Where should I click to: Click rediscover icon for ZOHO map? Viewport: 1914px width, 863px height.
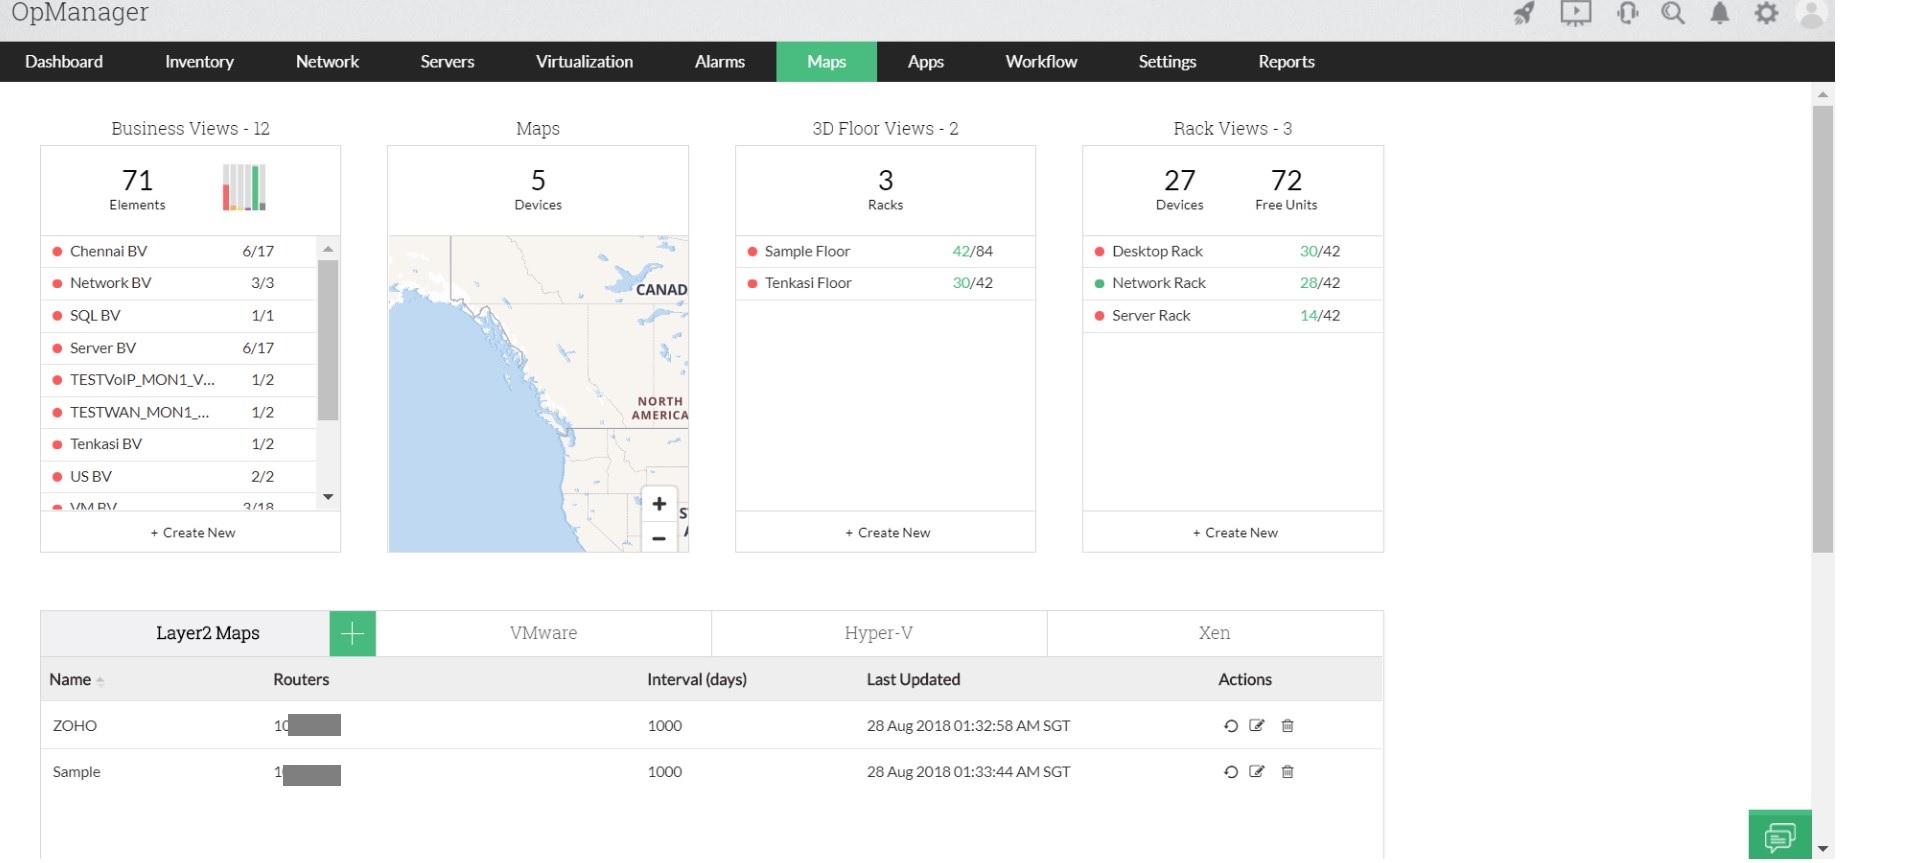(x=1231, y=726)
